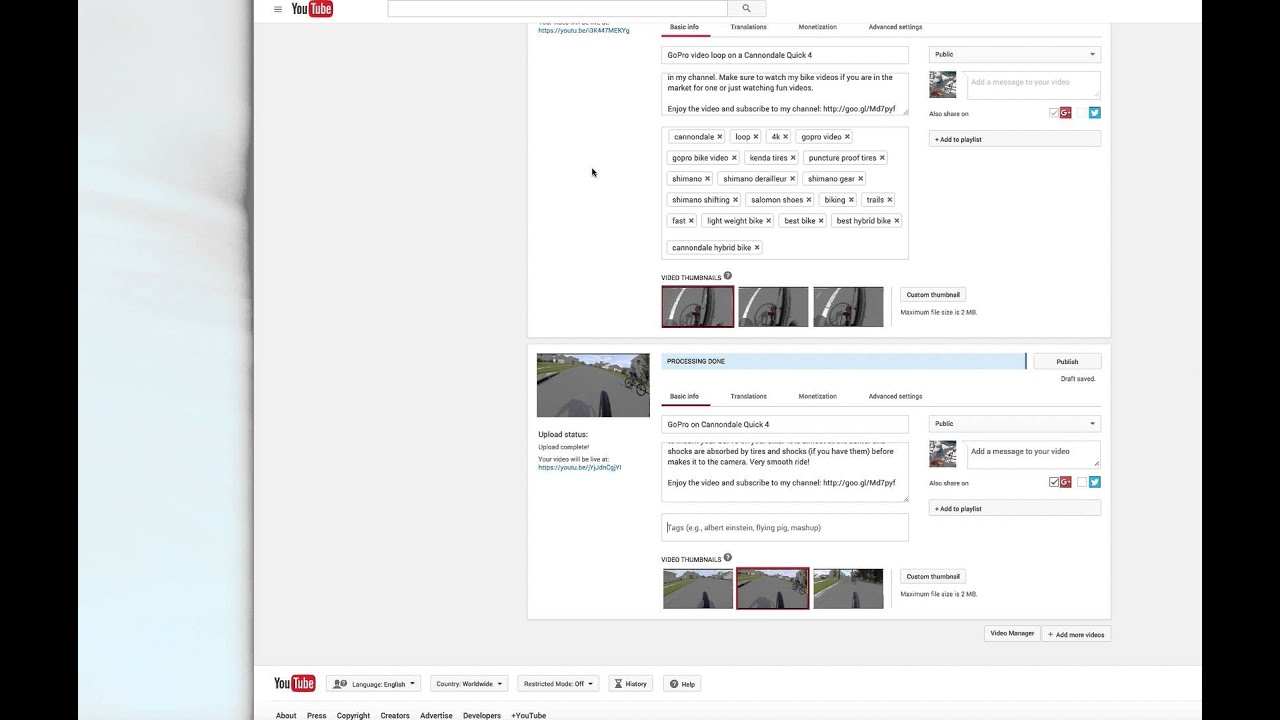Click the Publish button
Viewport: 1280px width, 720px height.
[x=1067, y=361]
